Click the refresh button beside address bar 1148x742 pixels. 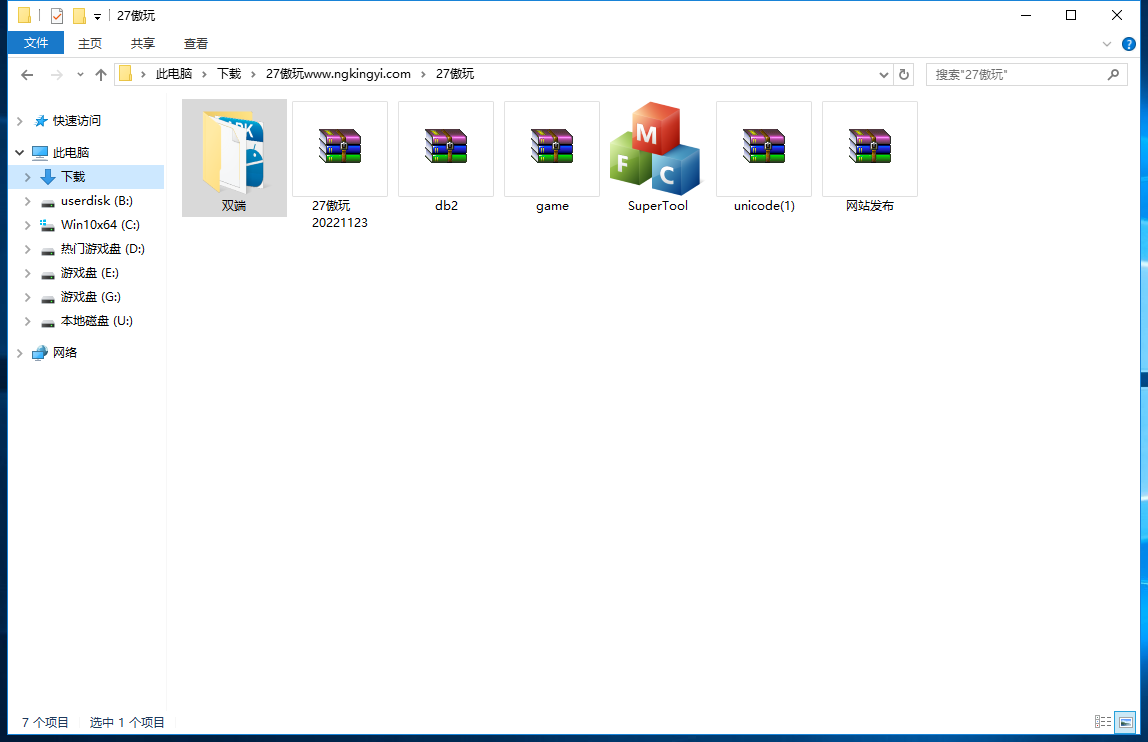pyautogui.click(x=904, y=74)
